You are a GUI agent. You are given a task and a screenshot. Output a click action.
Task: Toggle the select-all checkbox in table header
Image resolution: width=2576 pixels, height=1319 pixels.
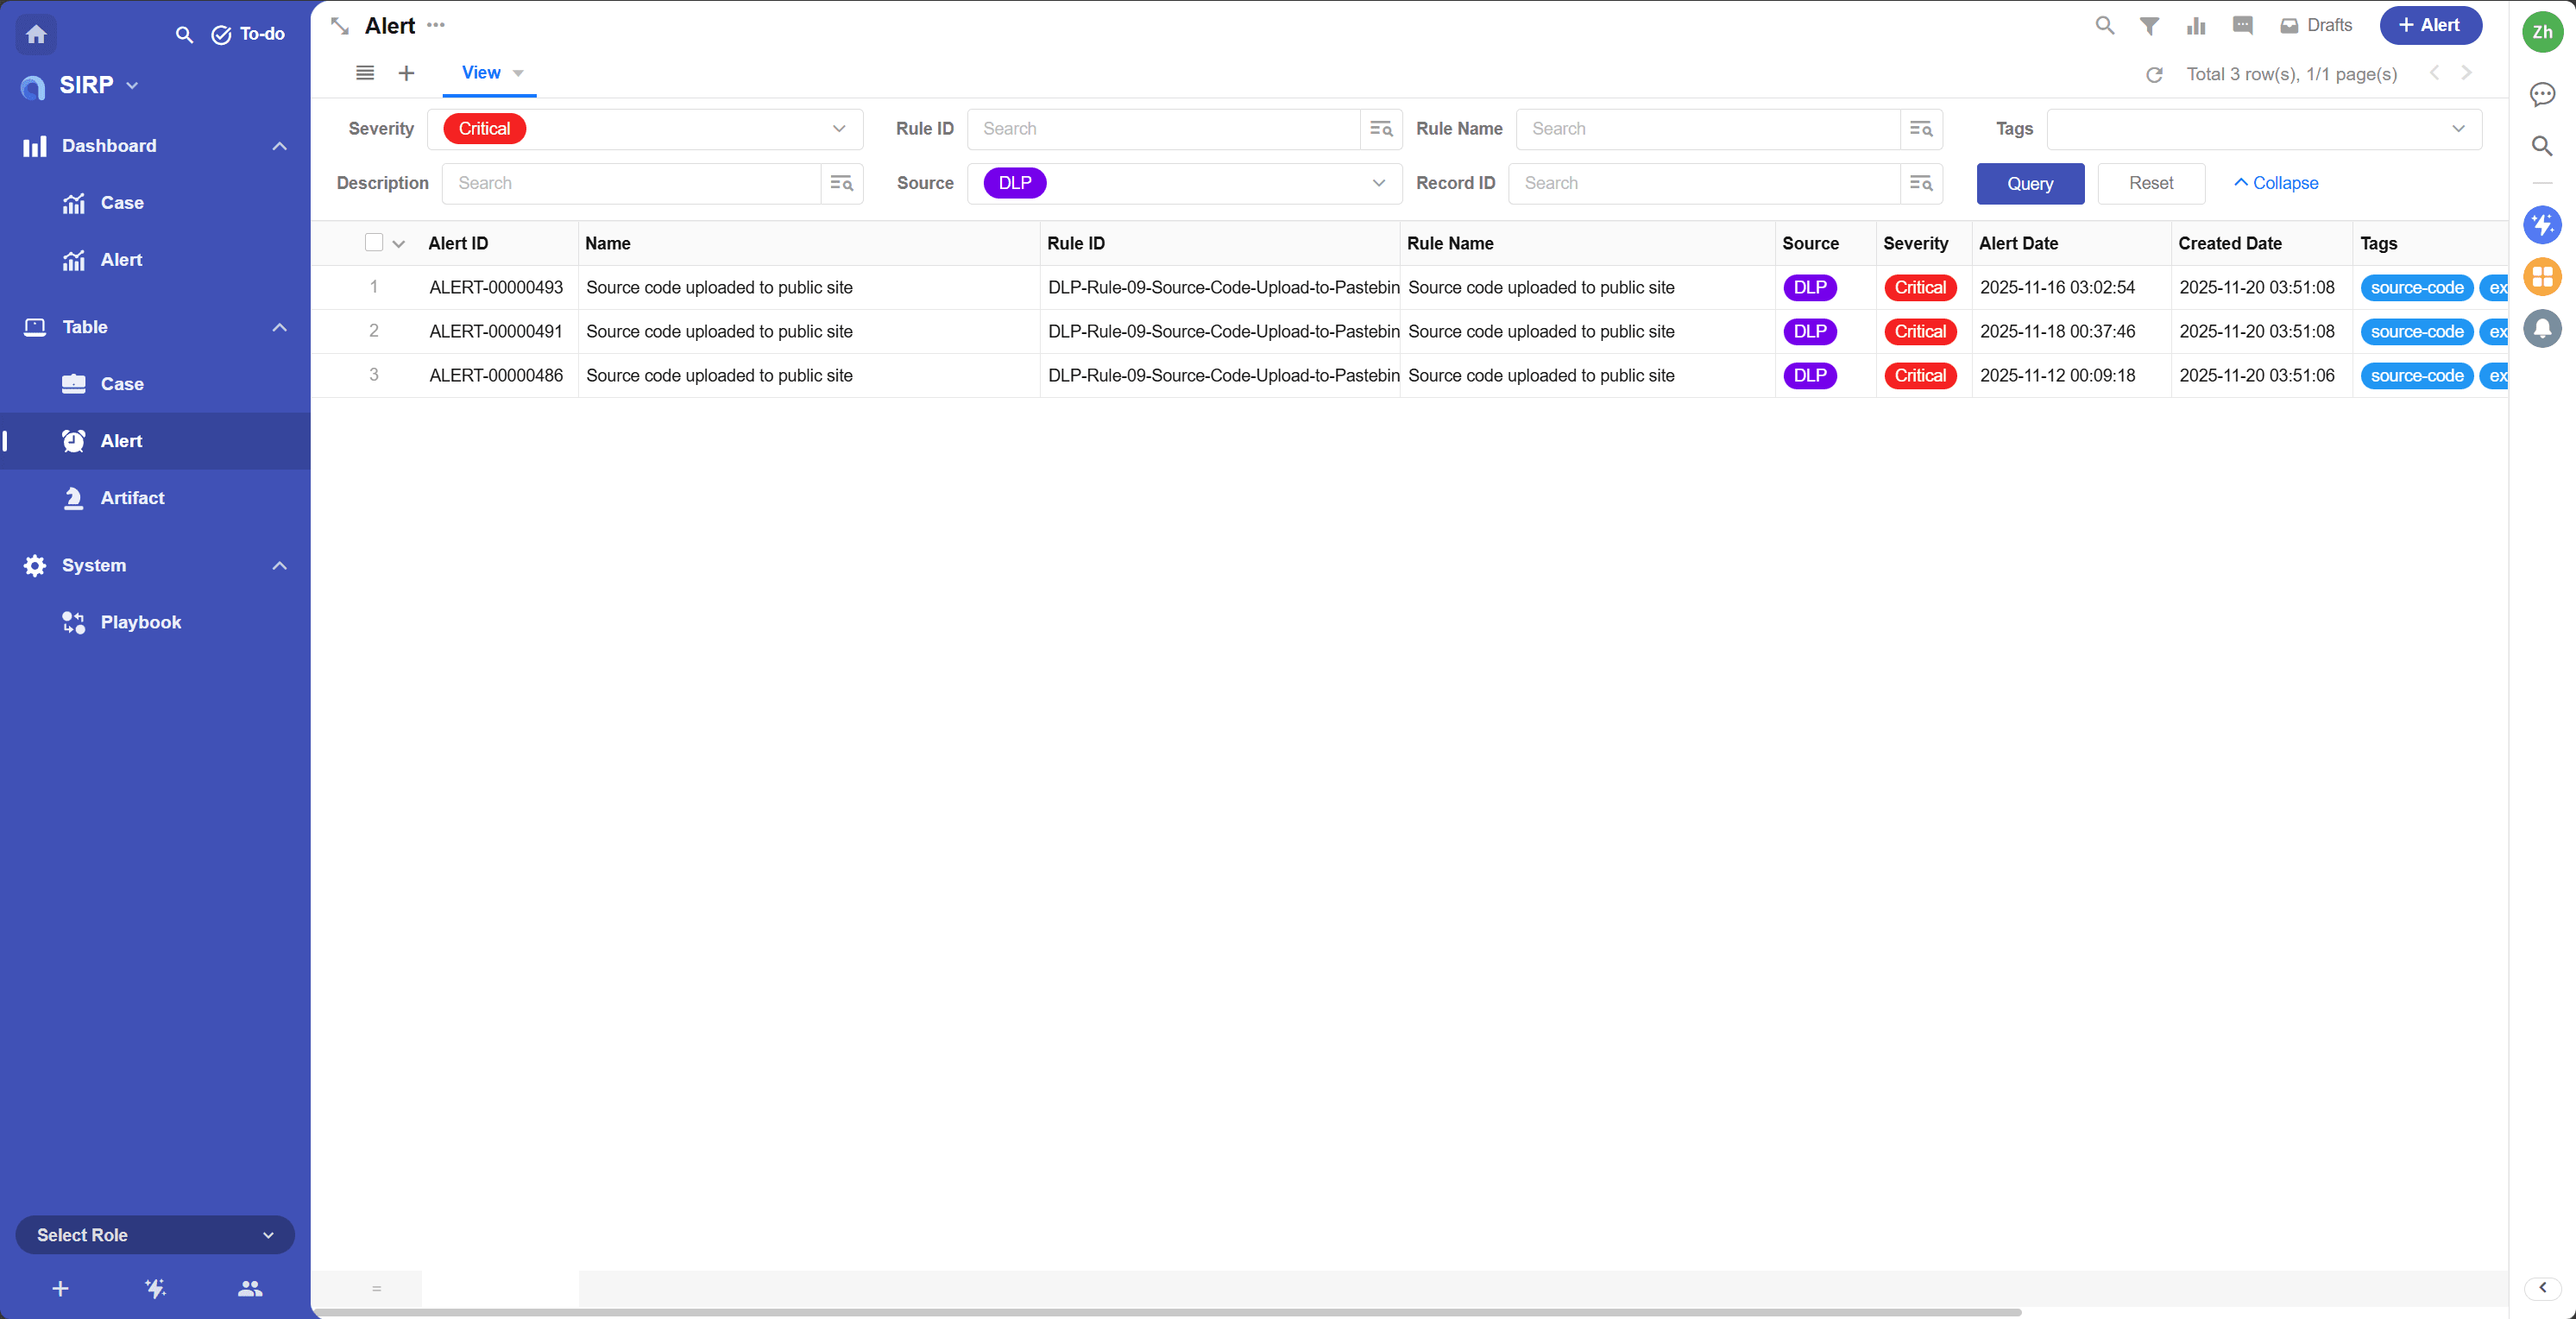click(x=374, y=243)
